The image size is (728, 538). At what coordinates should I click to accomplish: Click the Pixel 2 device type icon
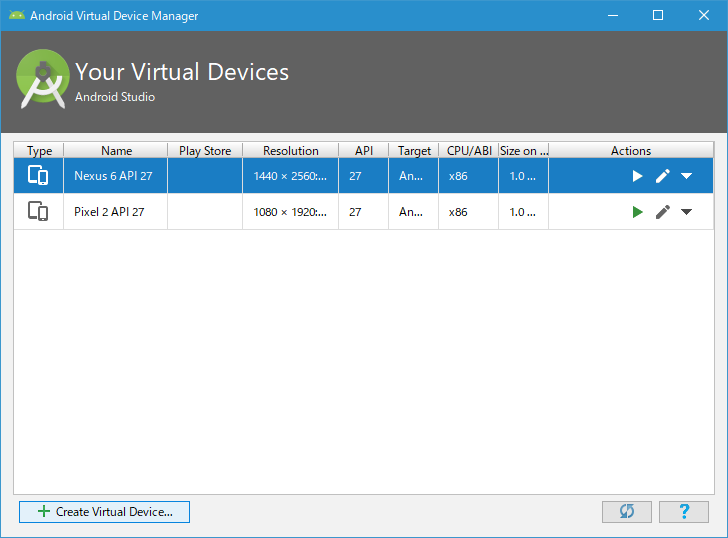coord(38,211)
